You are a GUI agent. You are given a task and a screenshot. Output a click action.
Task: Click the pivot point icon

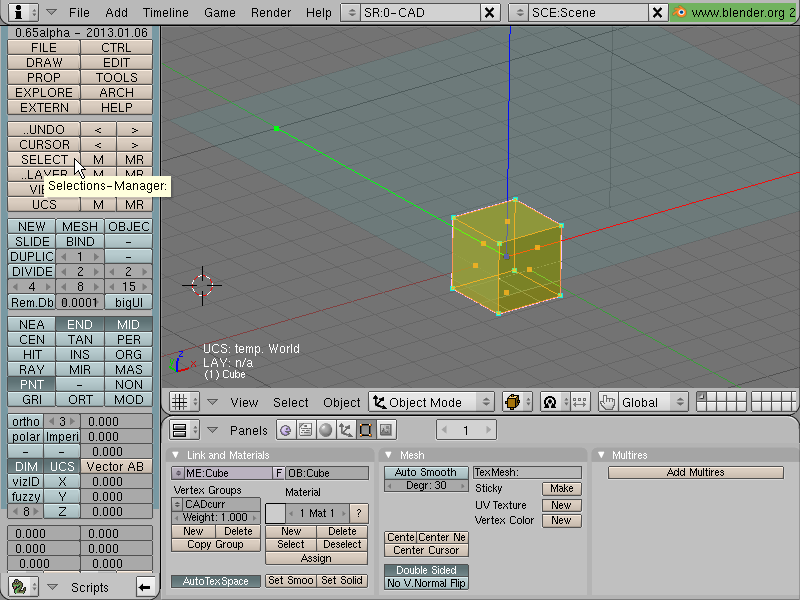click(x=550, y=402)
